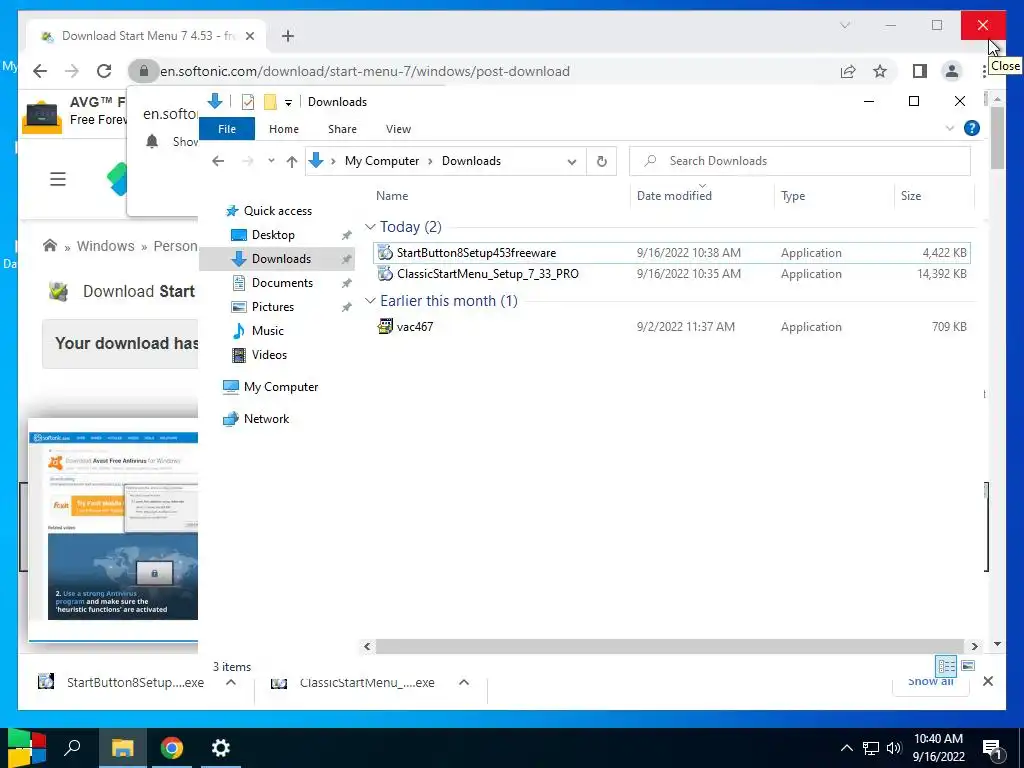The width and height of the screenshot is (1024, 768).
Task: Open the File tab in Explorer ribbon
Action: (x=227, y=129)
